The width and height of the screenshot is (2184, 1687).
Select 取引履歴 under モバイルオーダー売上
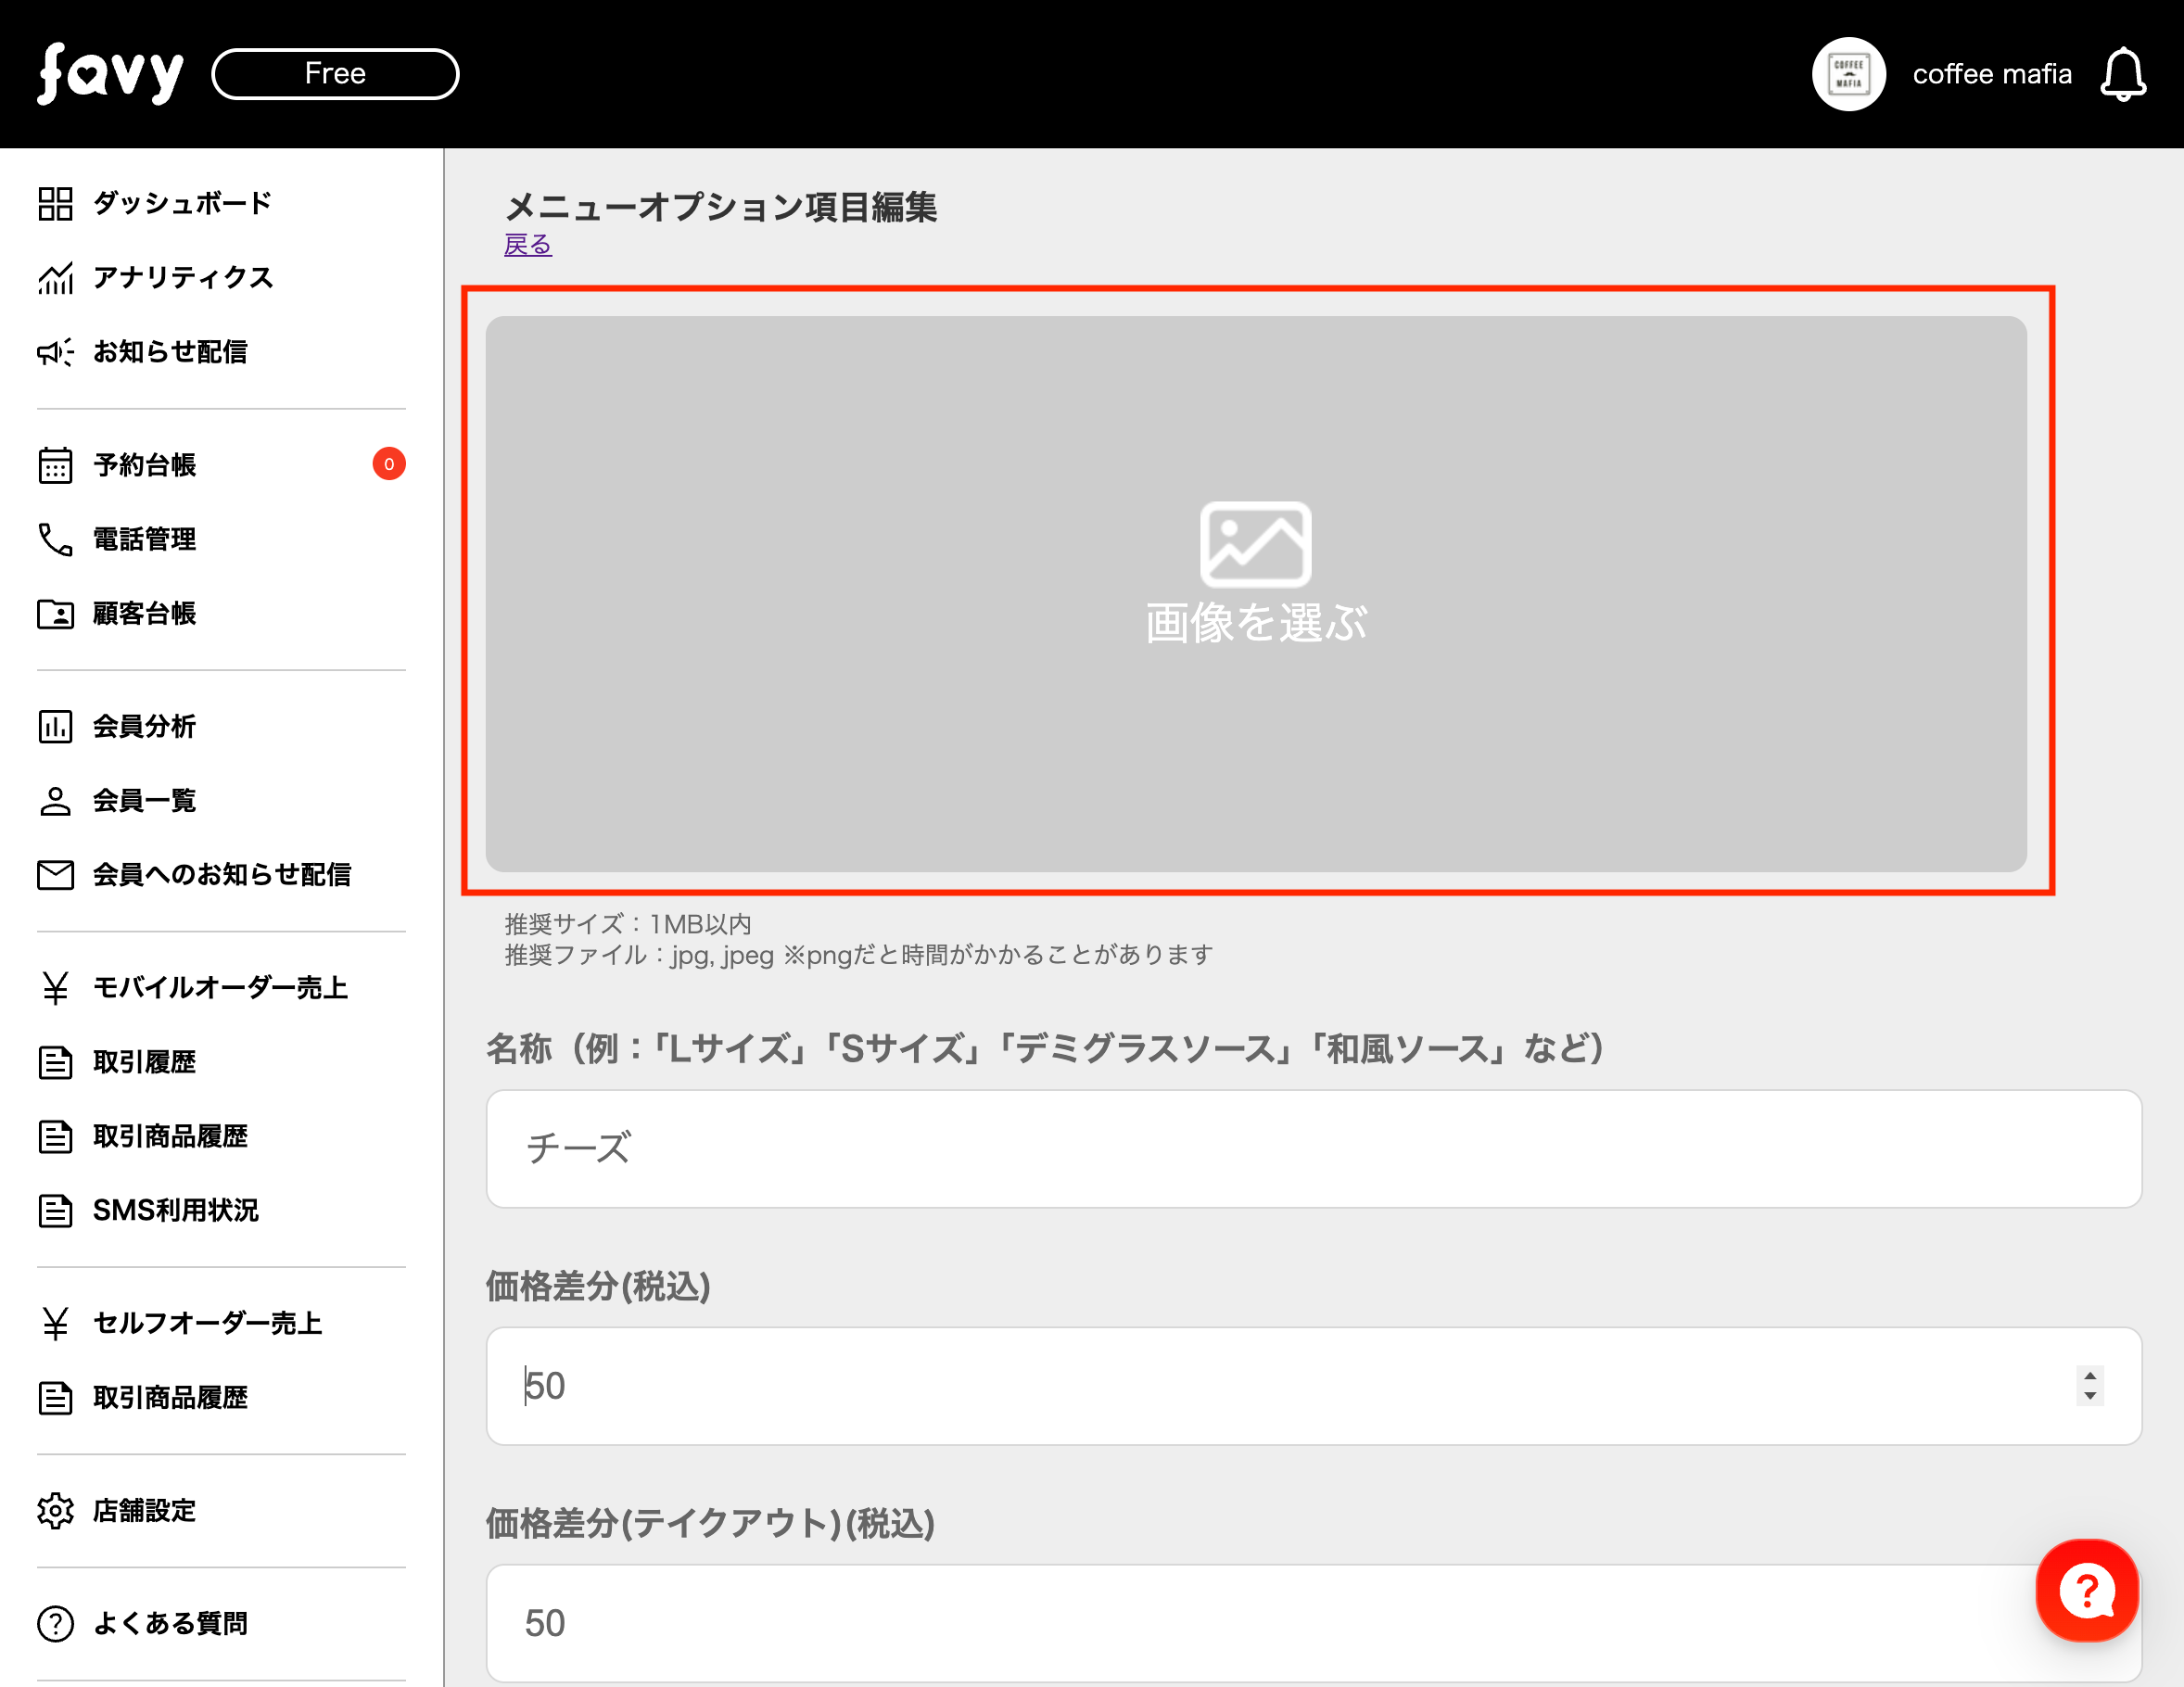point(145,1062)
